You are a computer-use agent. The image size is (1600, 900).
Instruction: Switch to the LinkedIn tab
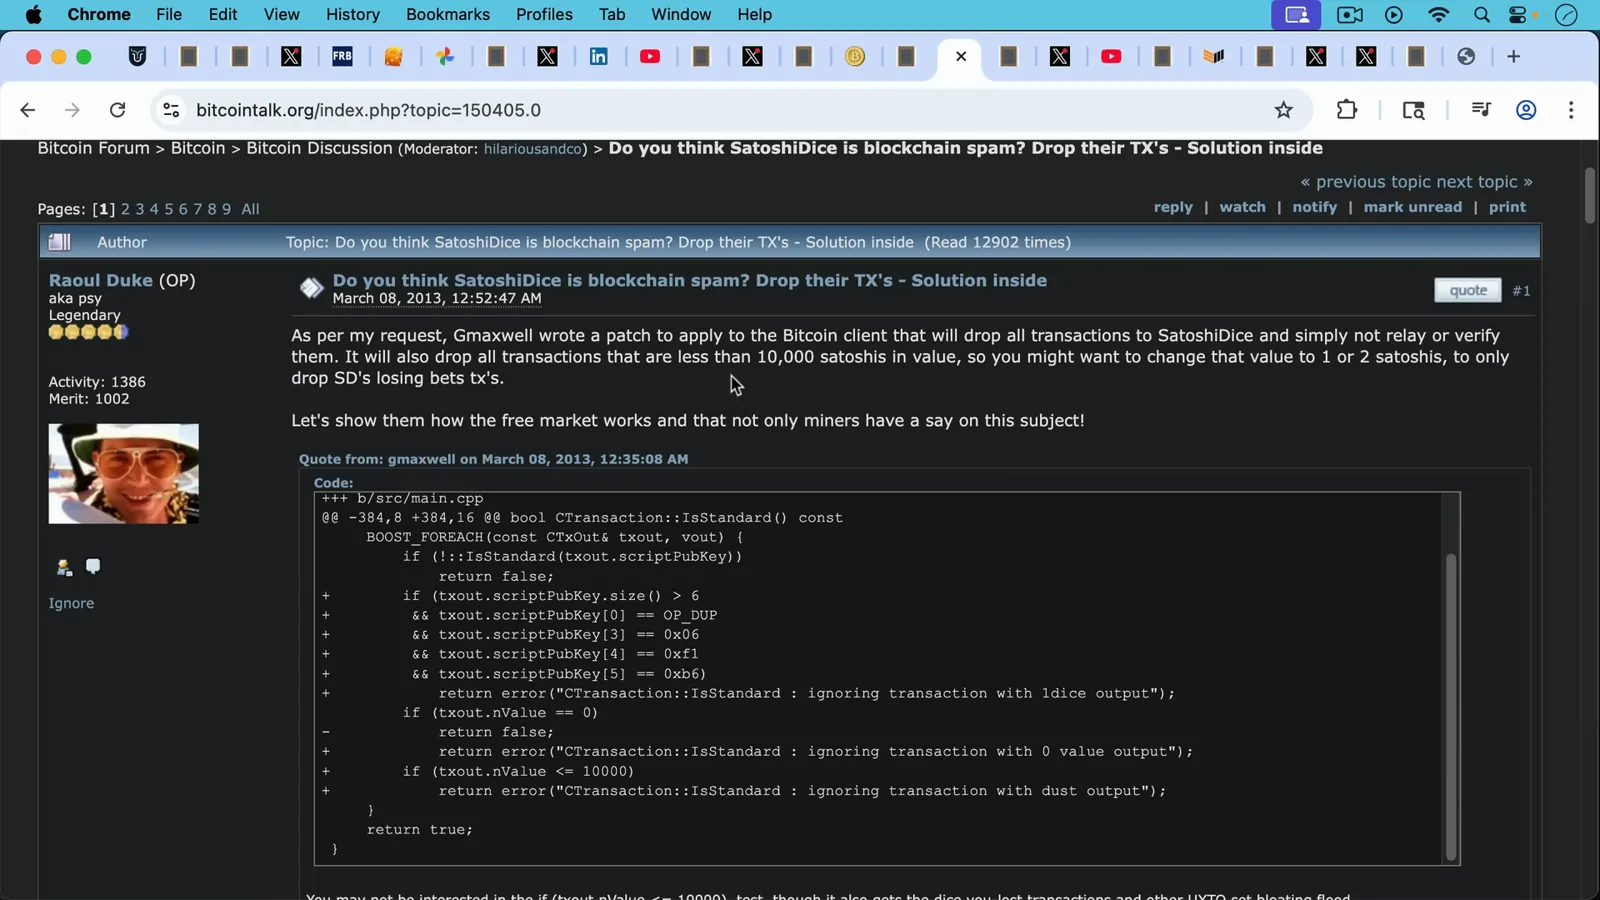[x=599, y=57]
